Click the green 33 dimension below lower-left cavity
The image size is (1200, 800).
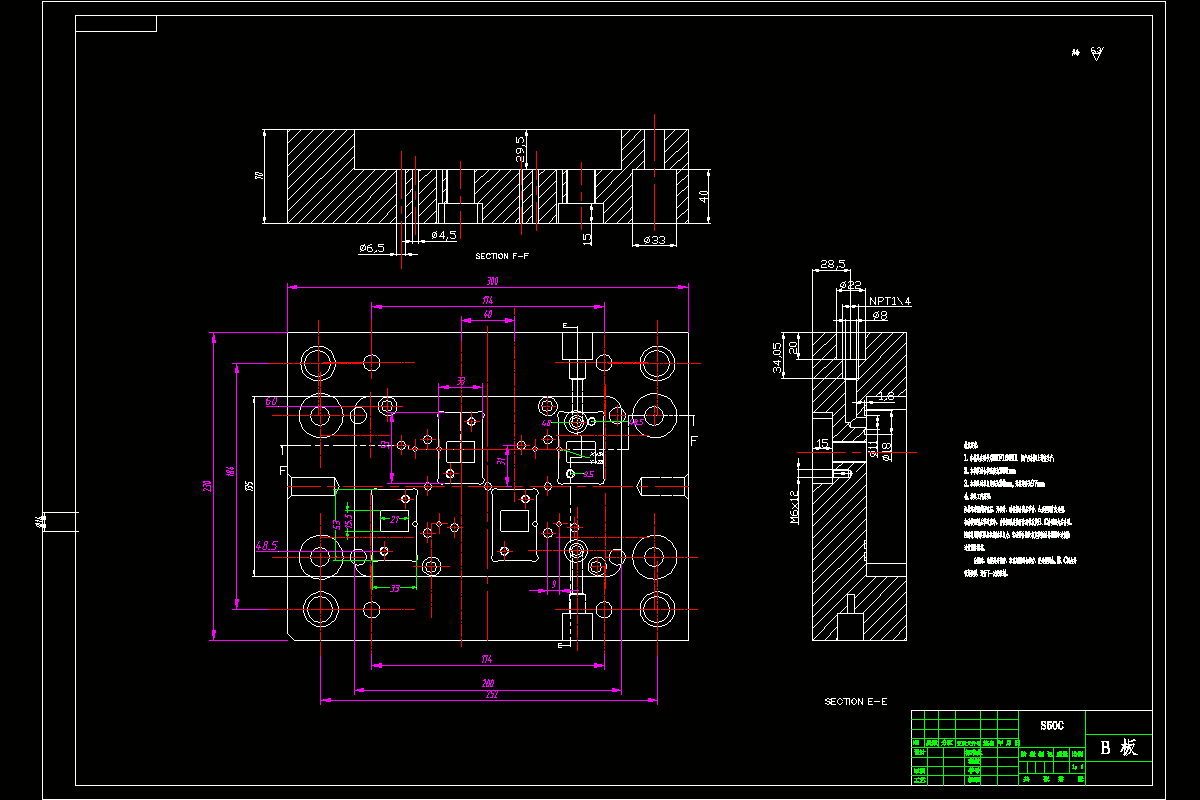click(395, 589)
